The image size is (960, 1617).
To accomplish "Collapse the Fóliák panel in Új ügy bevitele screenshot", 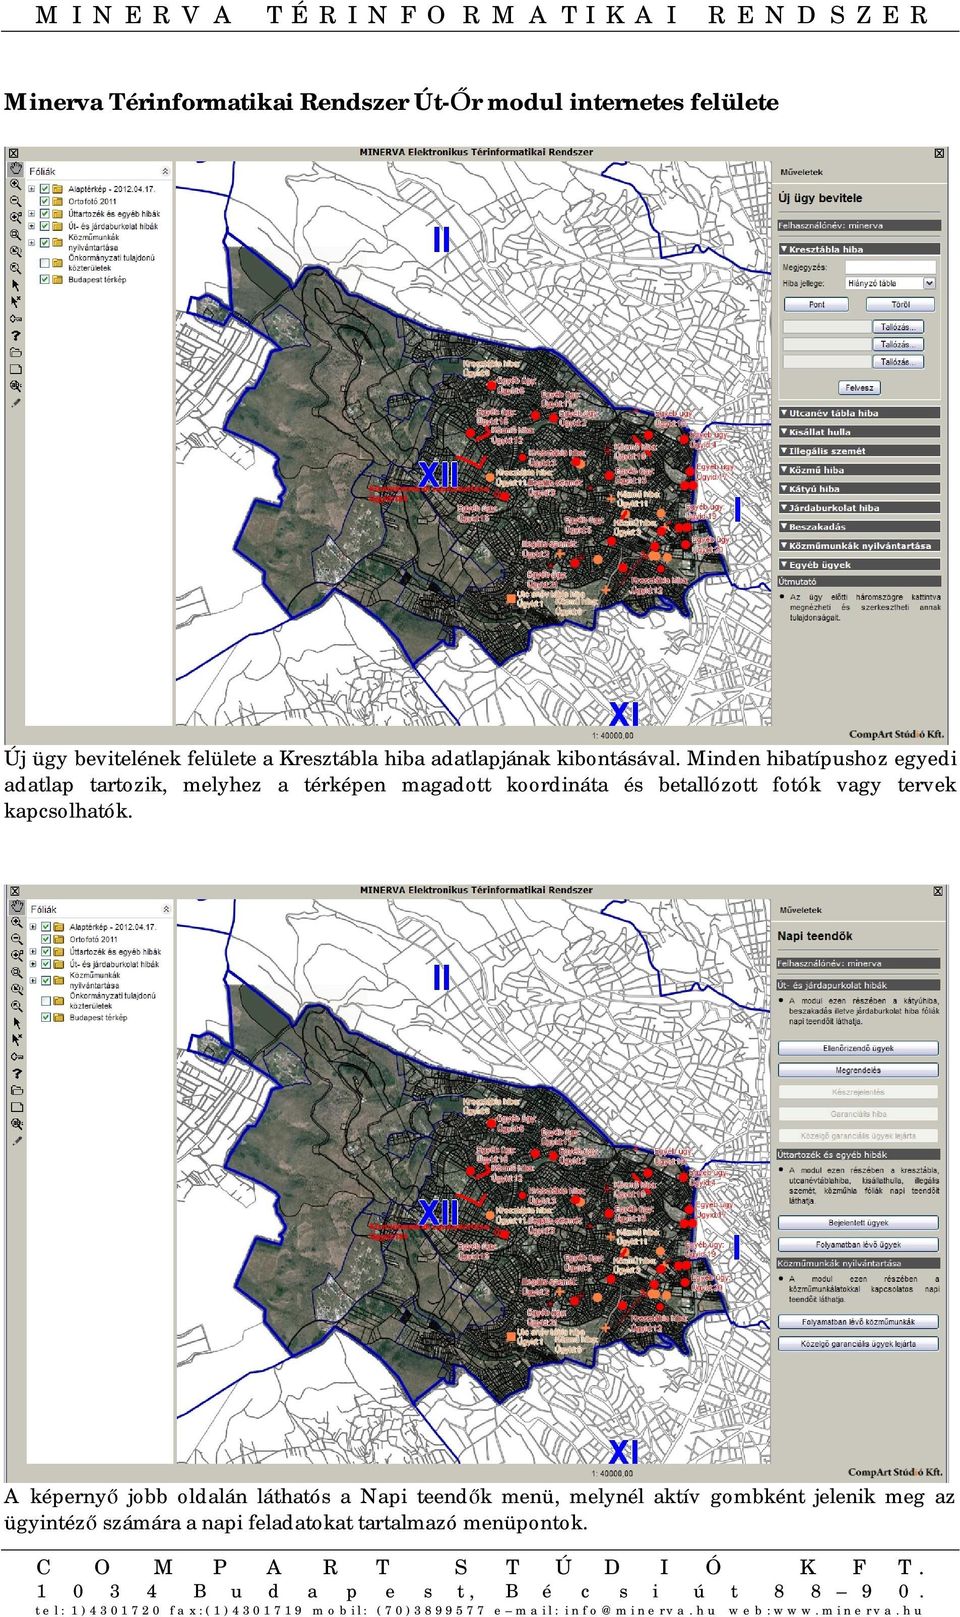I will (x=165, y=171).
